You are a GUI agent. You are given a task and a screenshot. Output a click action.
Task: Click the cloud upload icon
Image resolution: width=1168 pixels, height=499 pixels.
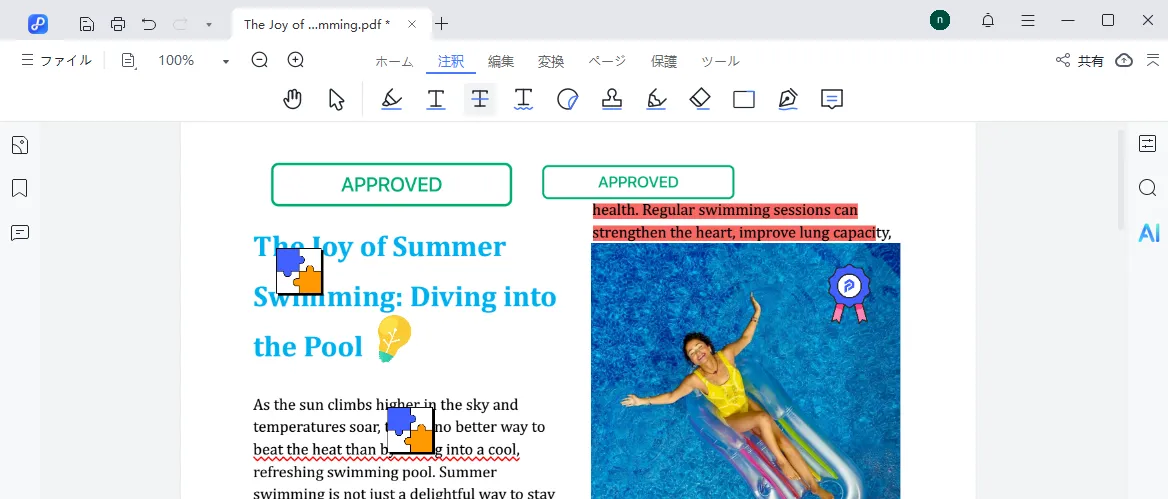[x=1124, y=61]
